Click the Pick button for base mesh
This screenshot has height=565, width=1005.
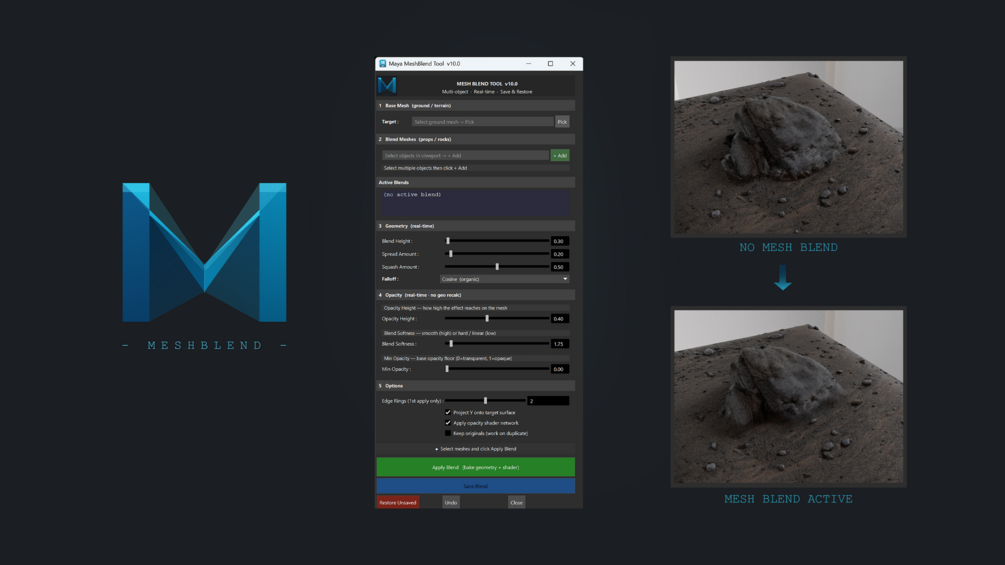click(562, 122)
